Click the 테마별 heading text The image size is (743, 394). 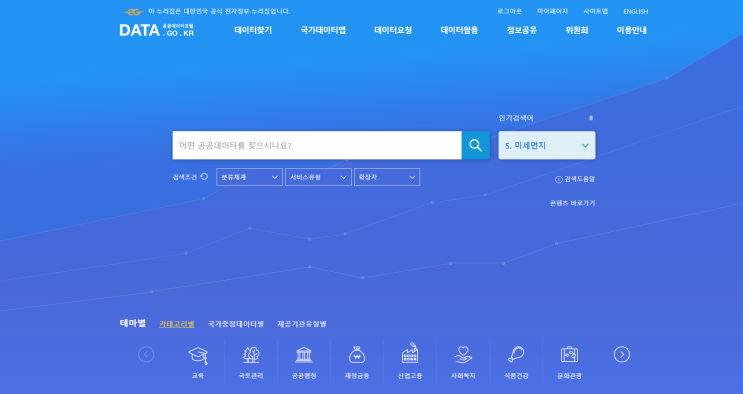133,323
